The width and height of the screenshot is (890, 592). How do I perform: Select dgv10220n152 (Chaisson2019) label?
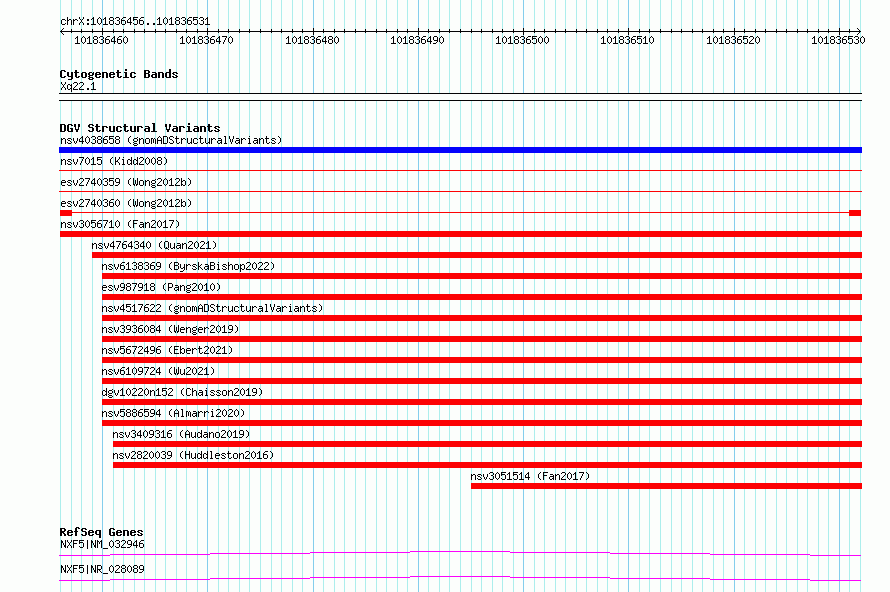[x=182, y=392]
